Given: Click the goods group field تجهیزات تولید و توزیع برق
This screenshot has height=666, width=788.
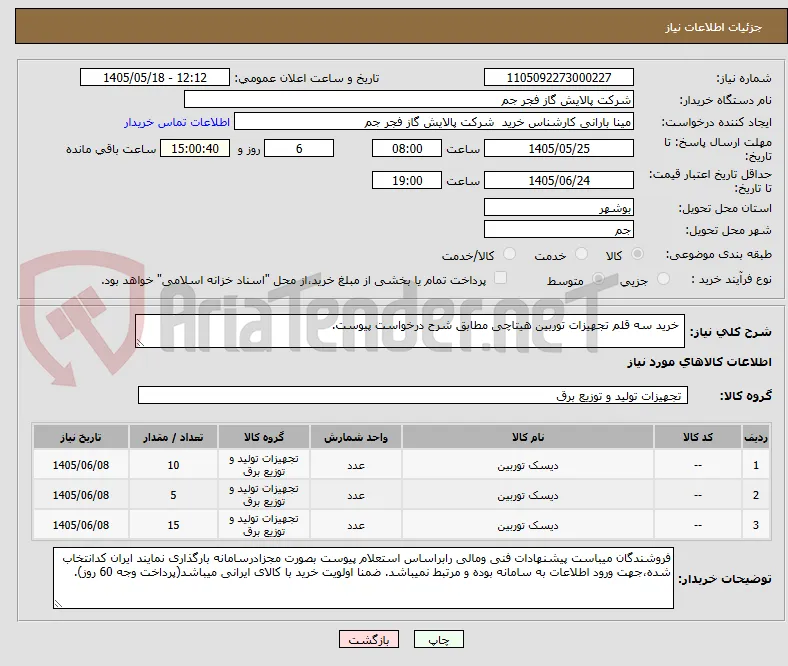Looking at the screenshot, I should point(413,395).
